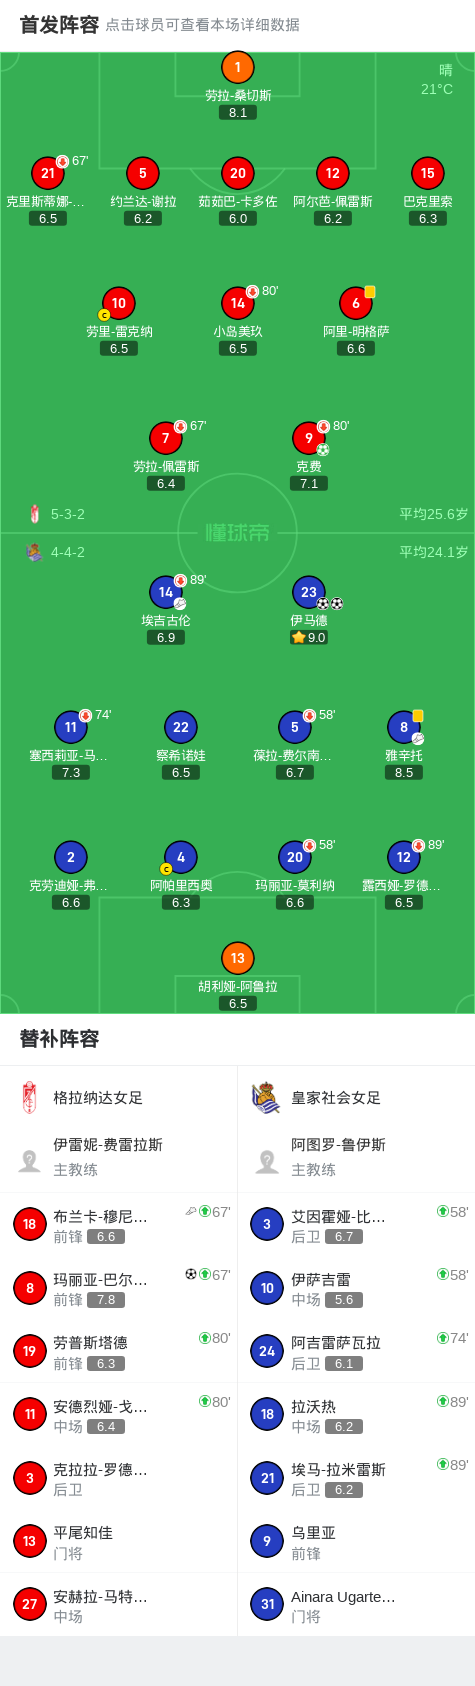Select player 23 伊马德 jersey icon
This screenshot has height=1686, width=475.
(x=309, y=592)
